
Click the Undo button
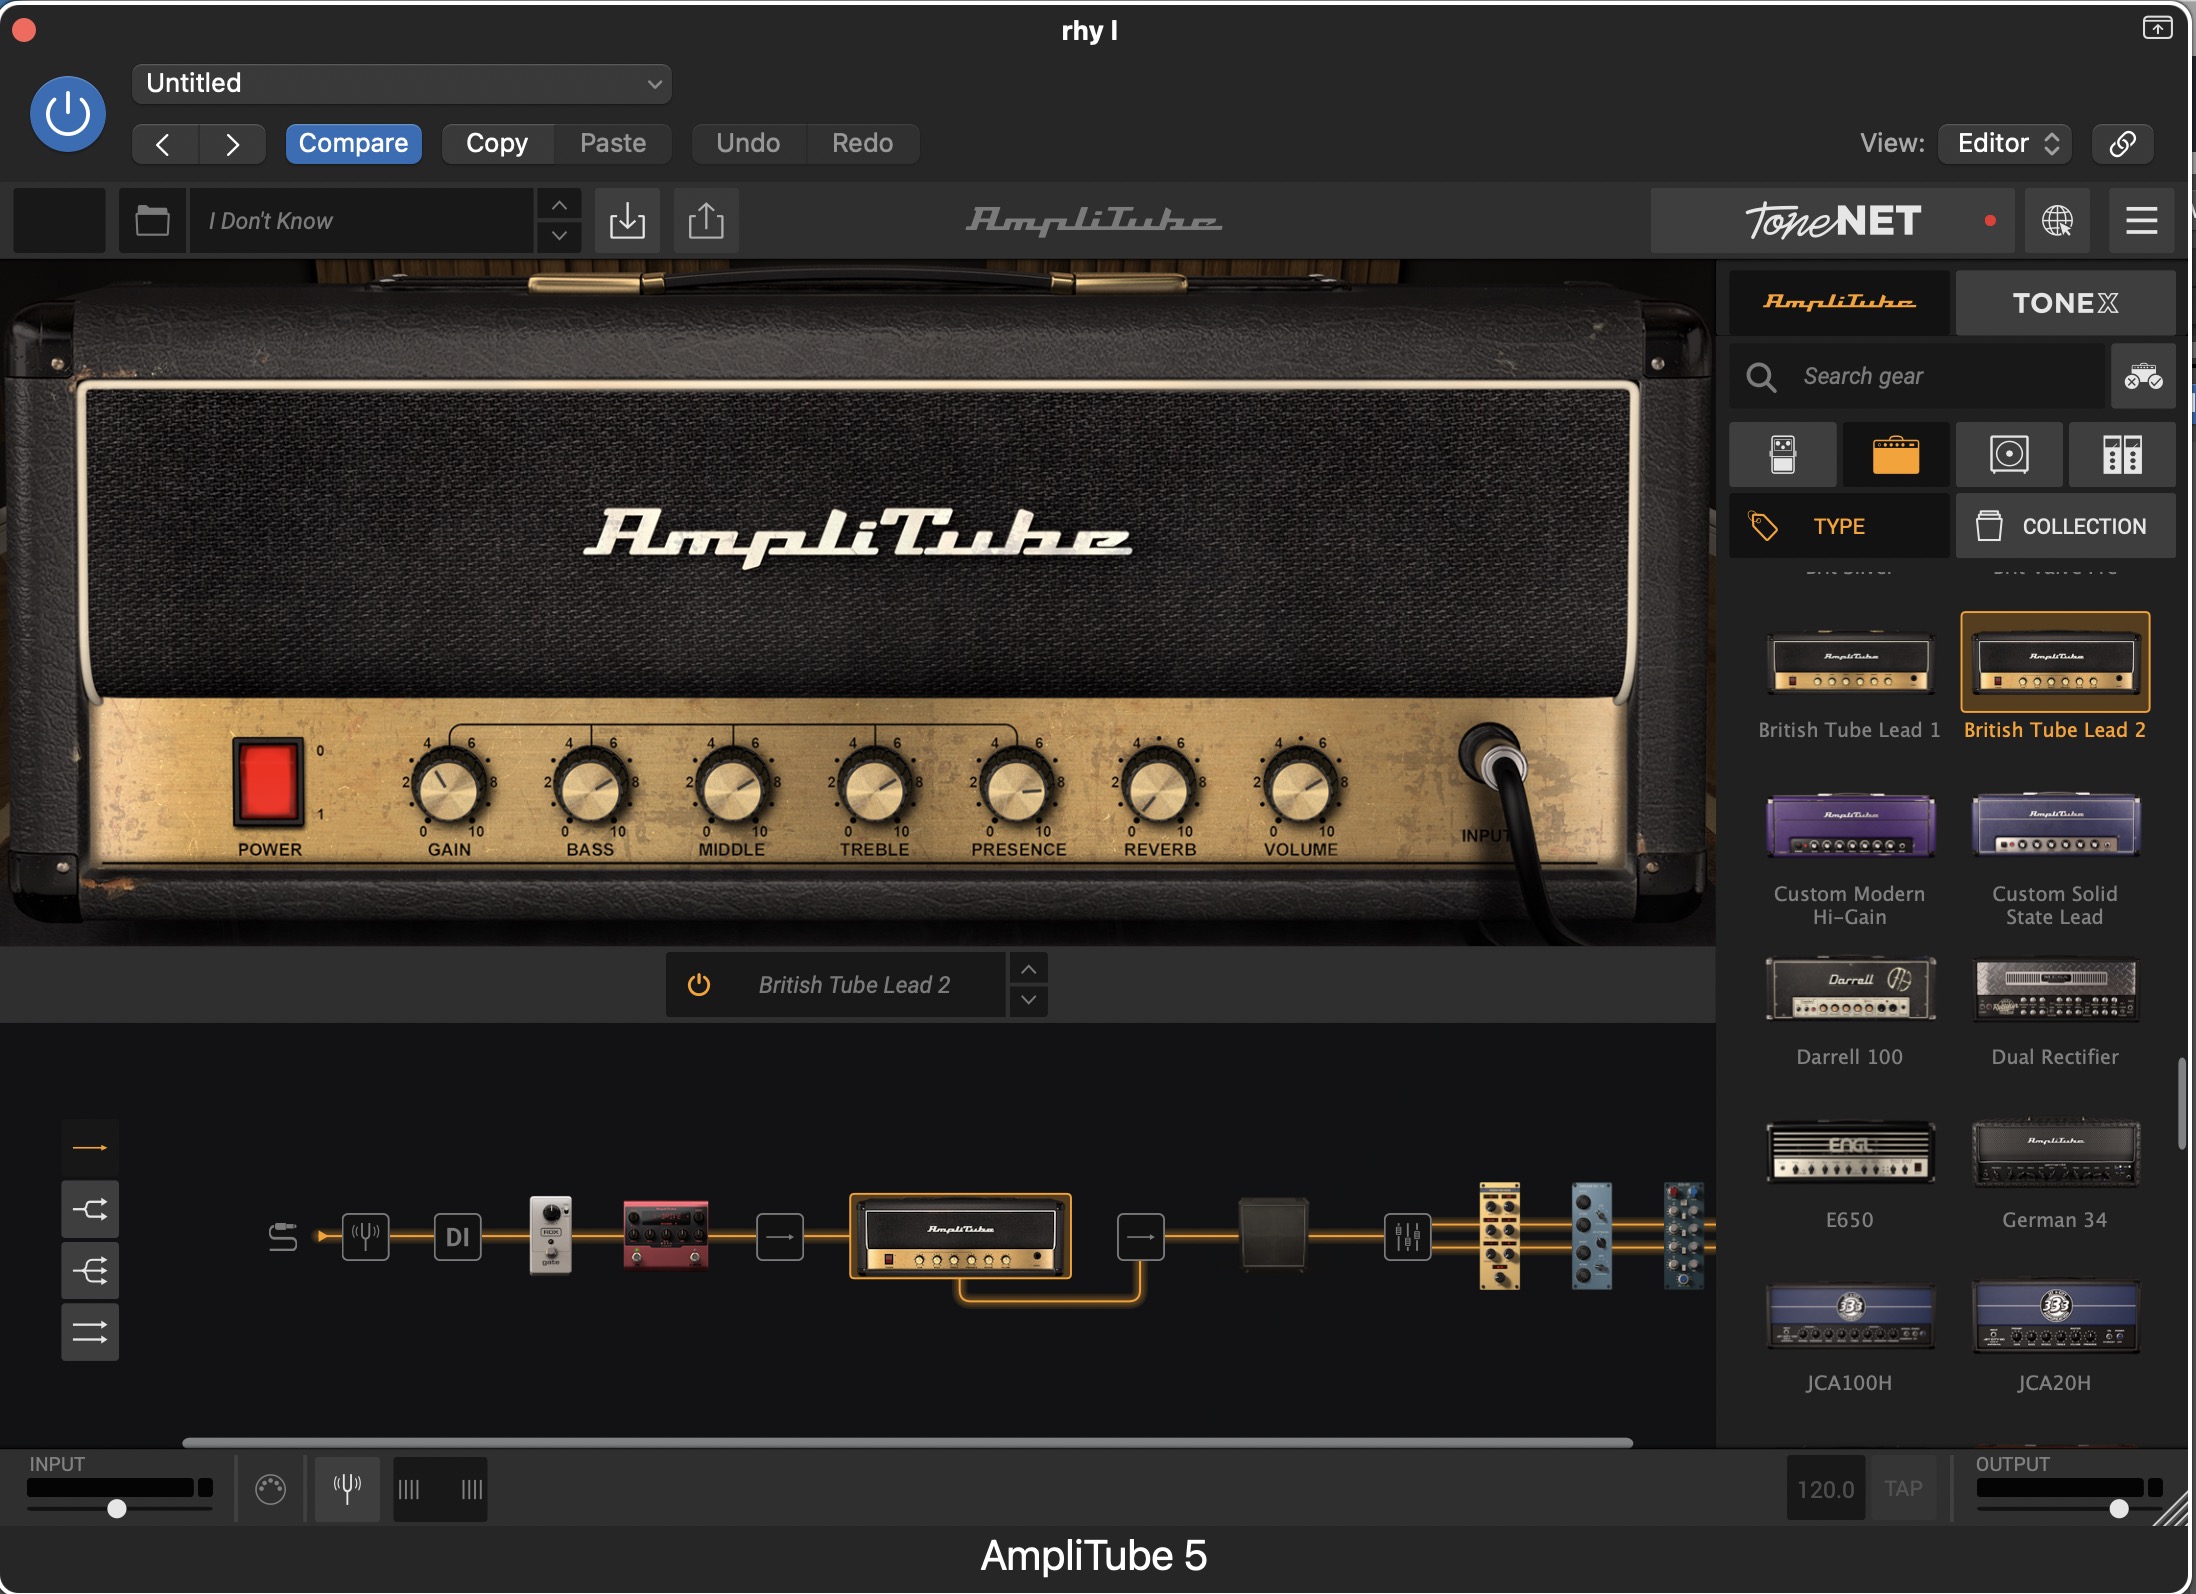(x=748, y=143)
